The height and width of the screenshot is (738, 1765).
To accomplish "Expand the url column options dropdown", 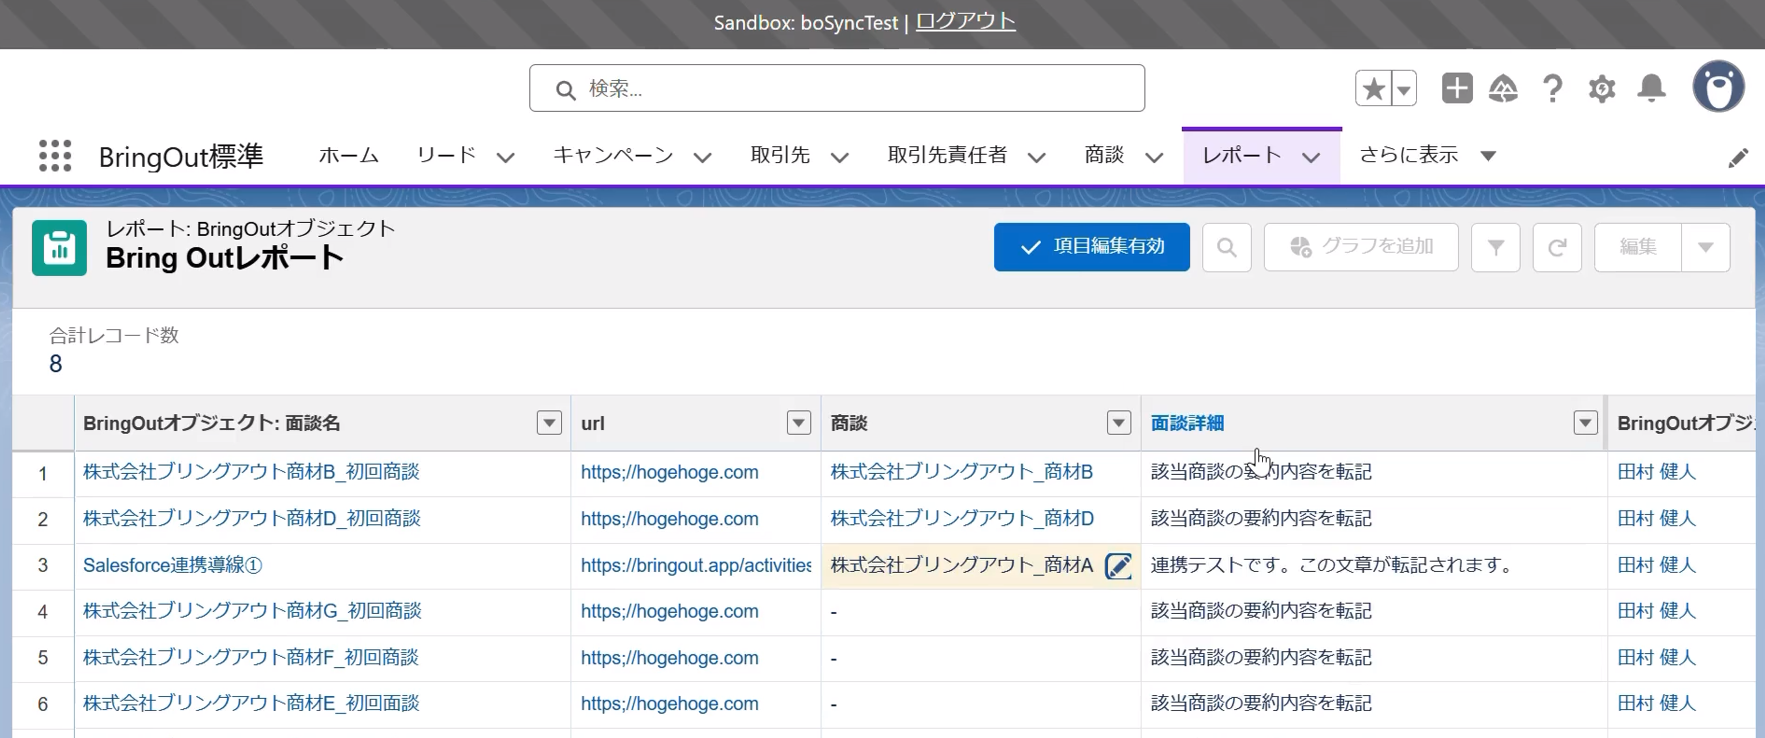I will pyautogui.click(x=798, y=423).
